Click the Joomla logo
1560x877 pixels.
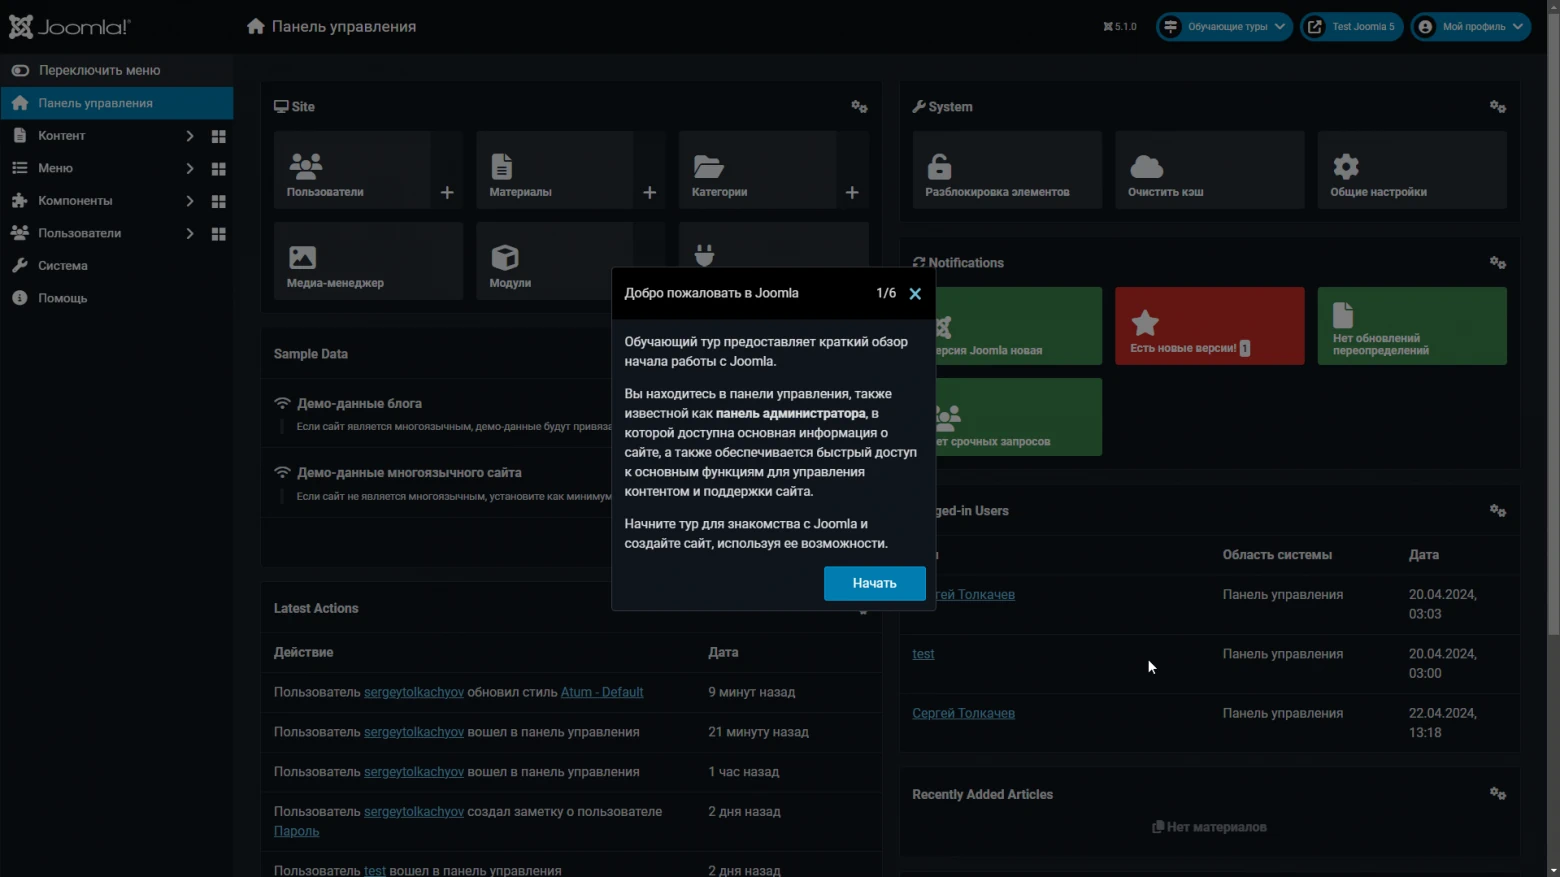tap(69, 27)
